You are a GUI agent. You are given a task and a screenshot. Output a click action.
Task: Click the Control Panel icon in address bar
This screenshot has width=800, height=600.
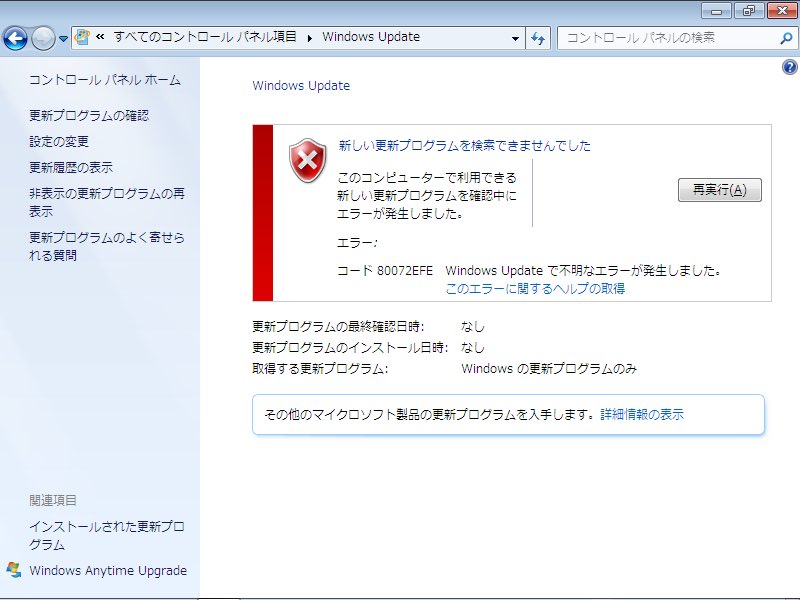(x=82, y=37)
